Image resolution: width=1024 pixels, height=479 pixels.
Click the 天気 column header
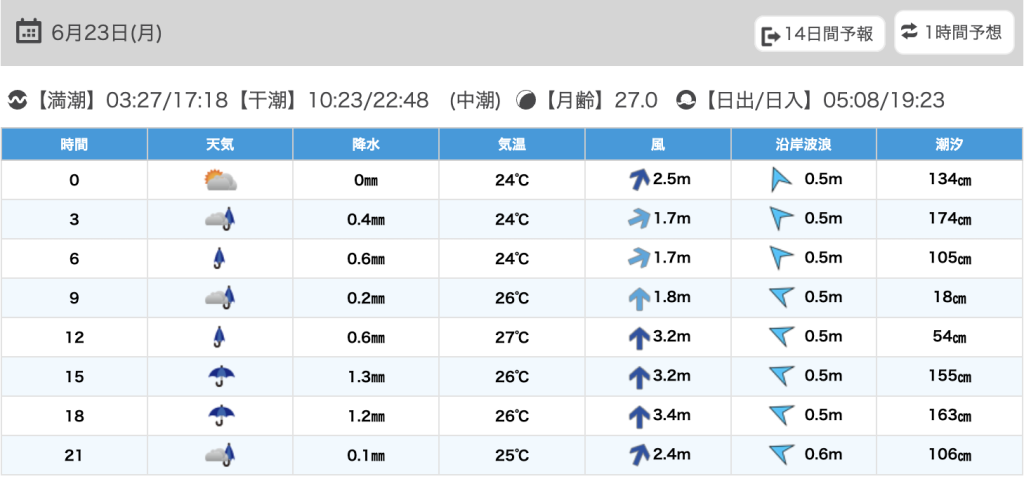(x=220, y=144)
